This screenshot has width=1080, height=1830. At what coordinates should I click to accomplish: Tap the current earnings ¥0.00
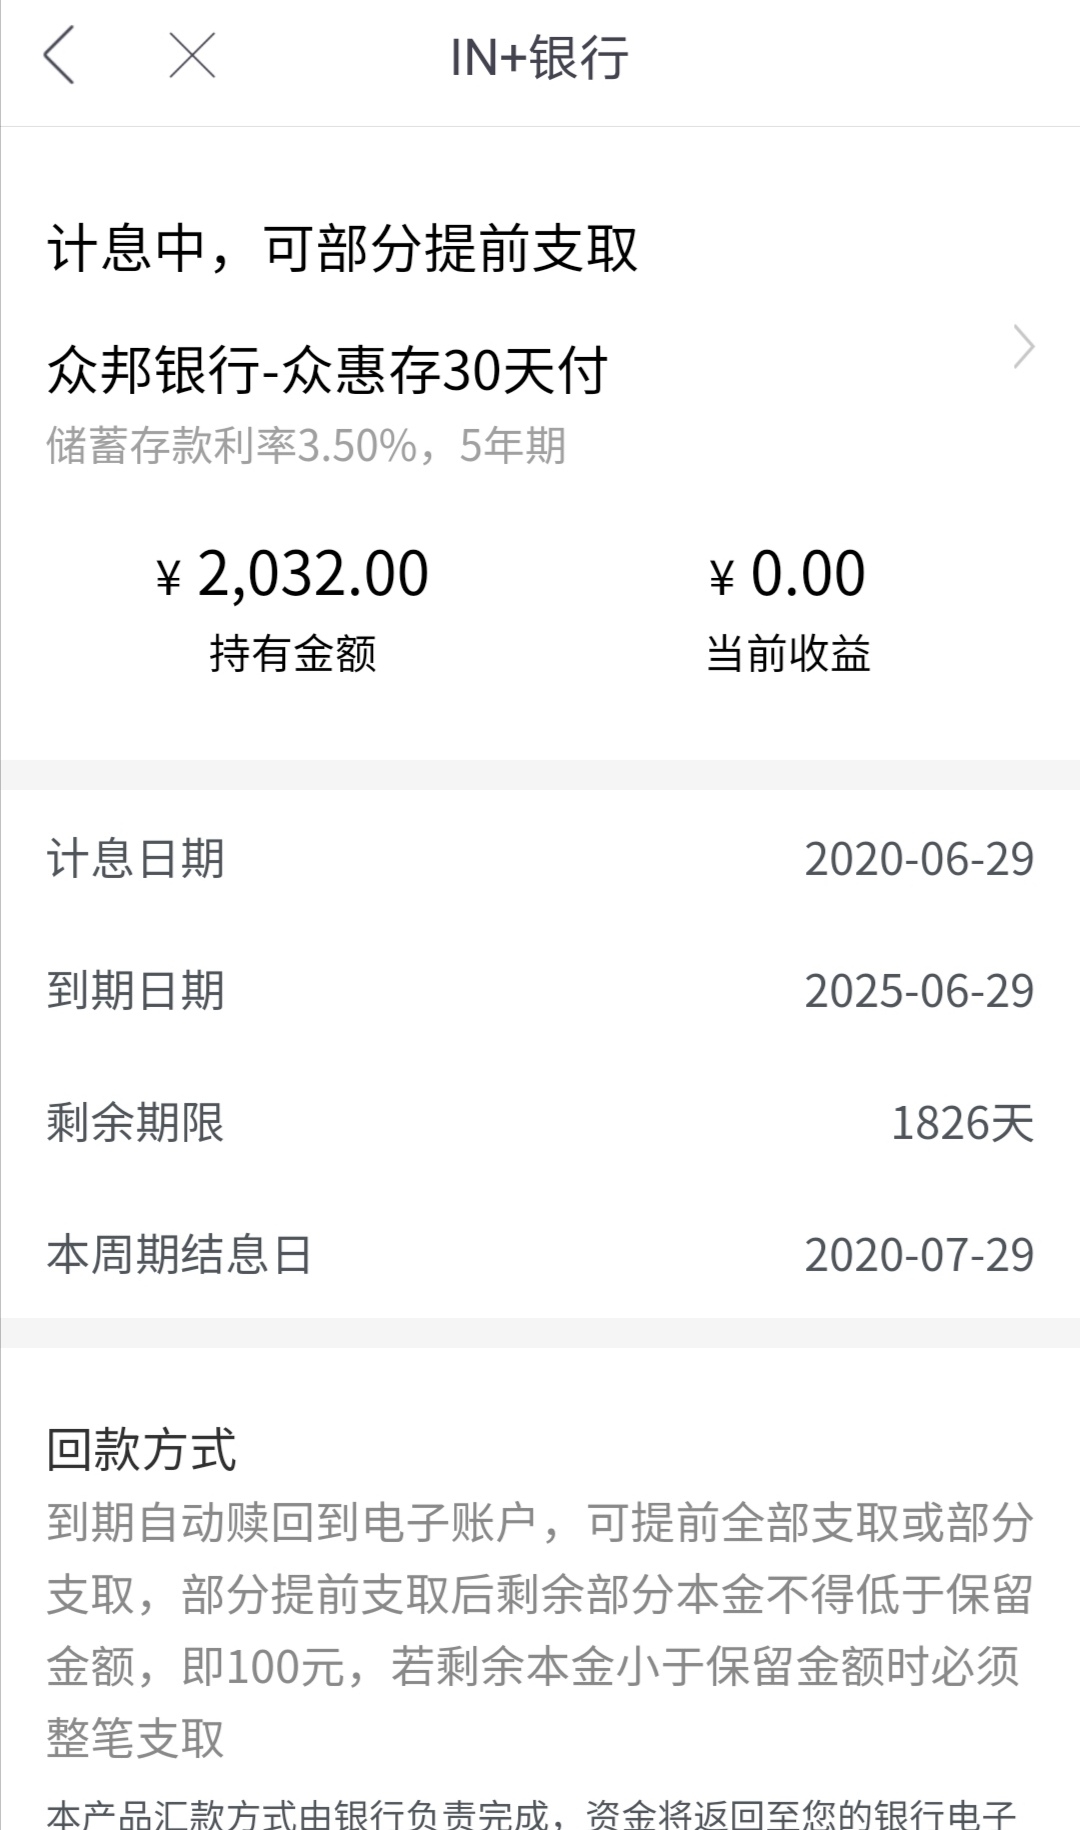point(787,574)
